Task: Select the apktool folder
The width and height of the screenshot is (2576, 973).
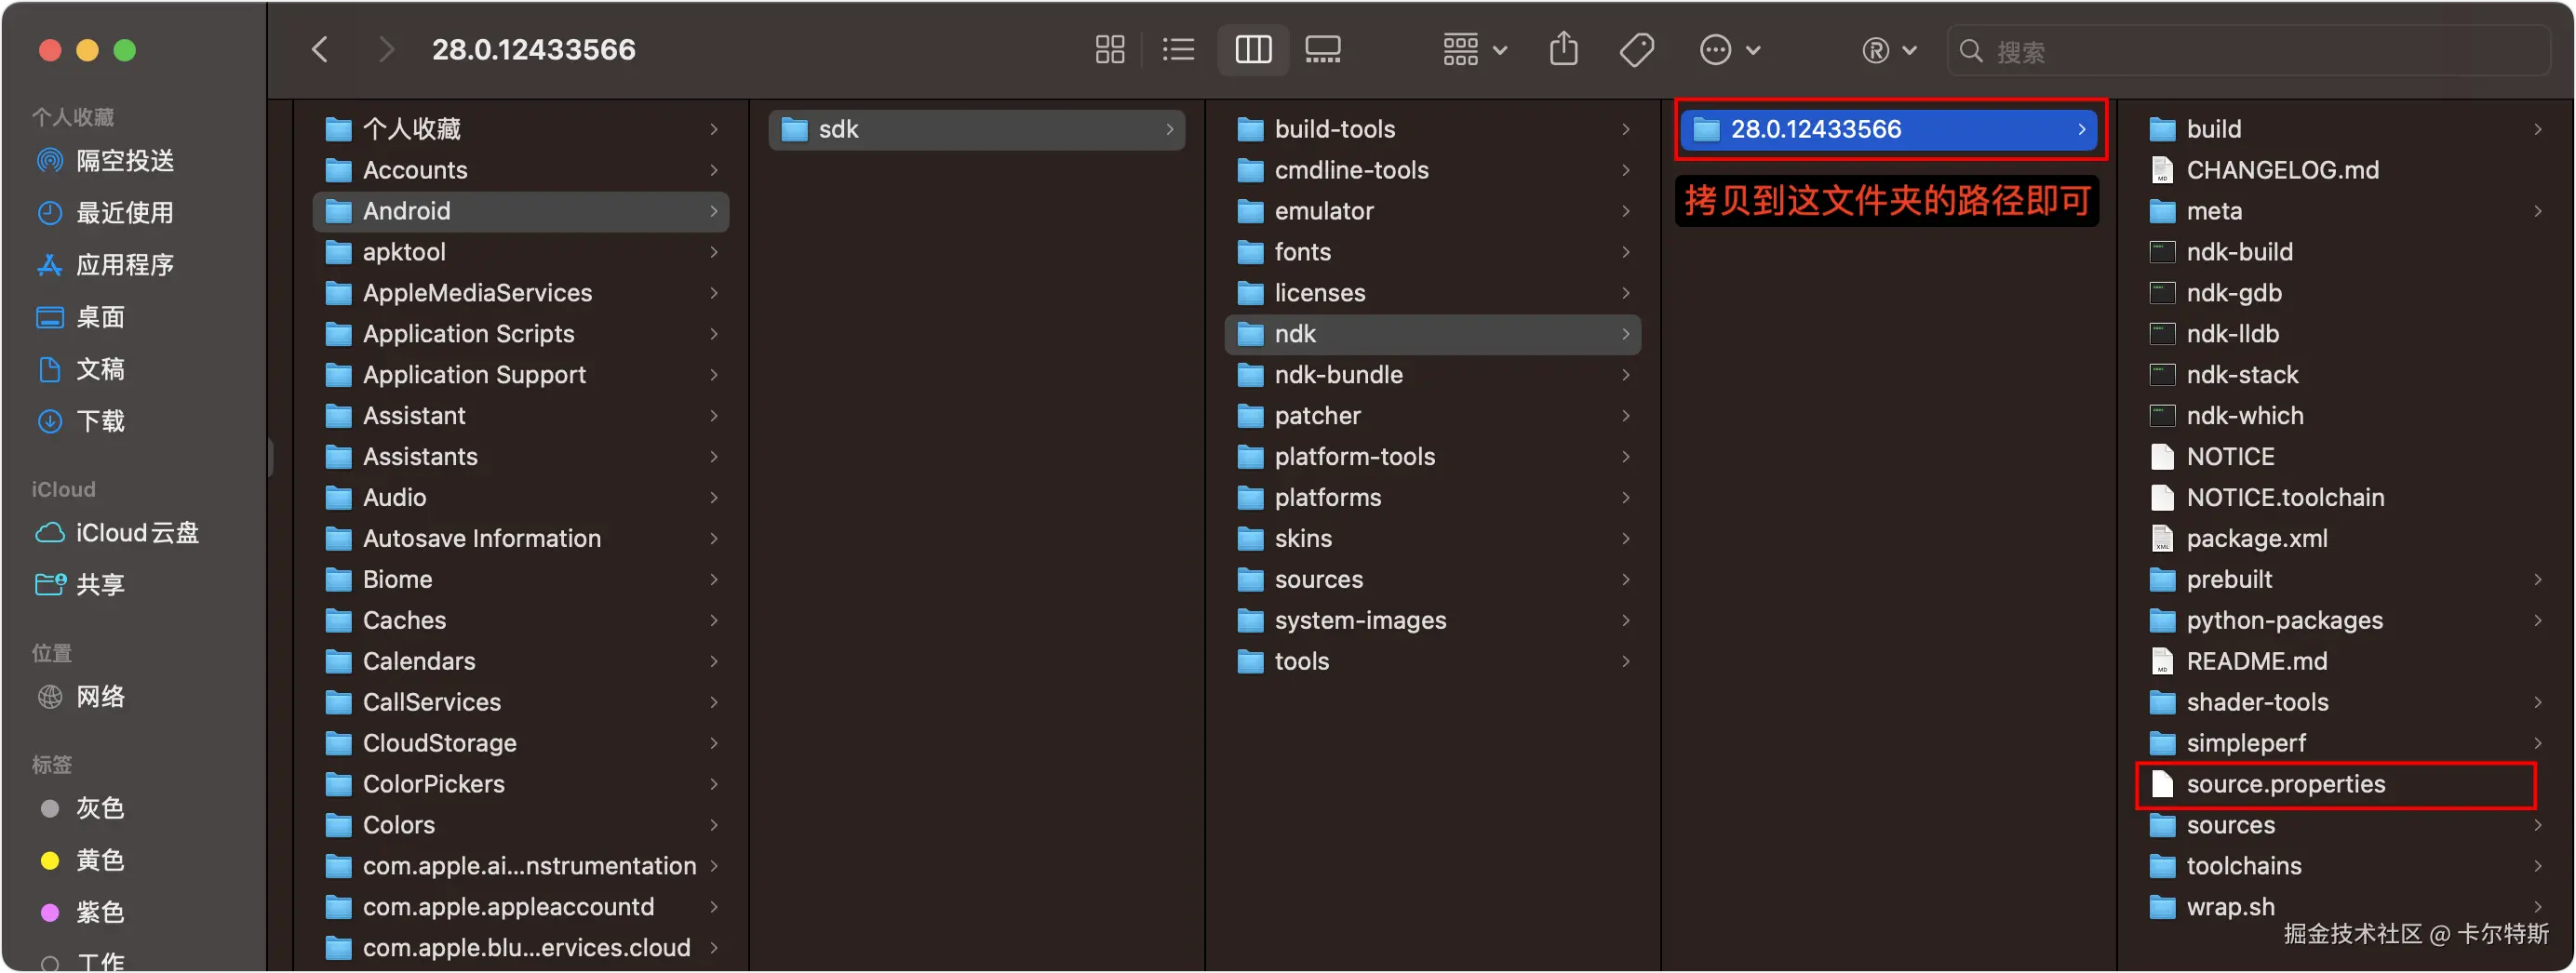Action: 521,252
